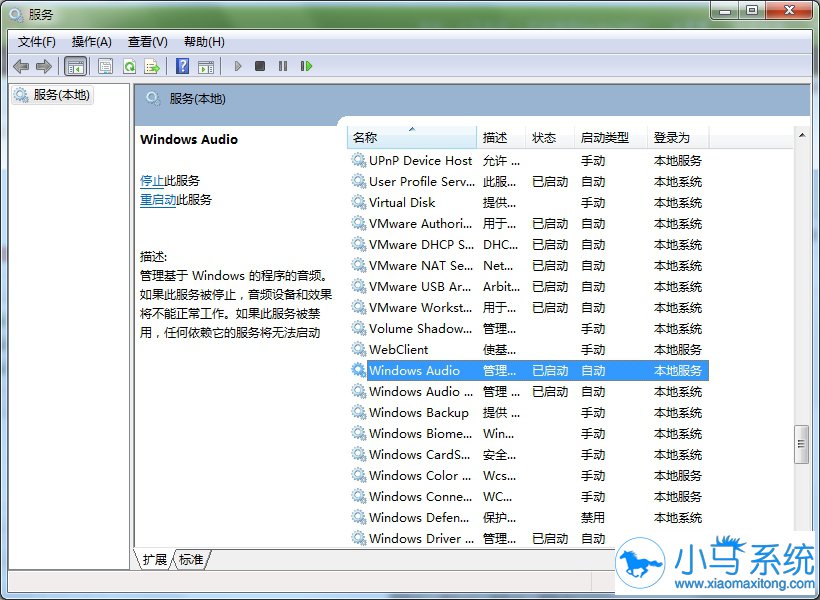Image resolution: width=820 pixels, height=600 pixels.
Task: Click the Wcs... description of Windows Color
Action: tap(499, 476)
